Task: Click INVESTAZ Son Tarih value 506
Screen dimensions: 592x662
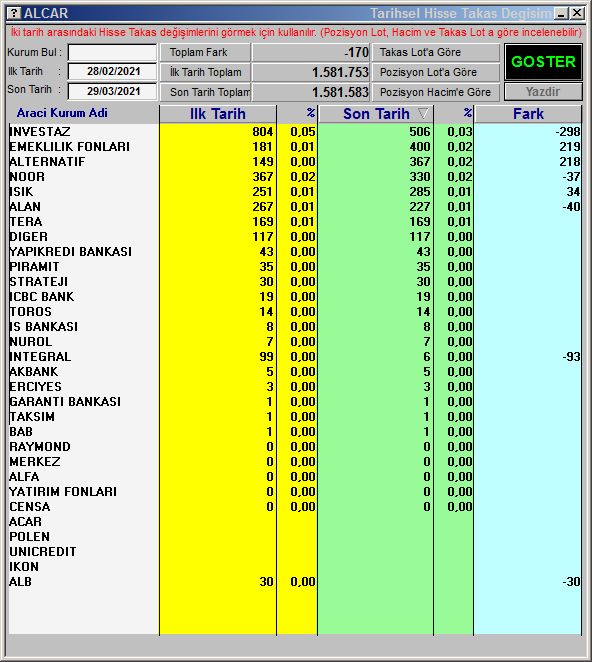Action: tap(420, 132)
